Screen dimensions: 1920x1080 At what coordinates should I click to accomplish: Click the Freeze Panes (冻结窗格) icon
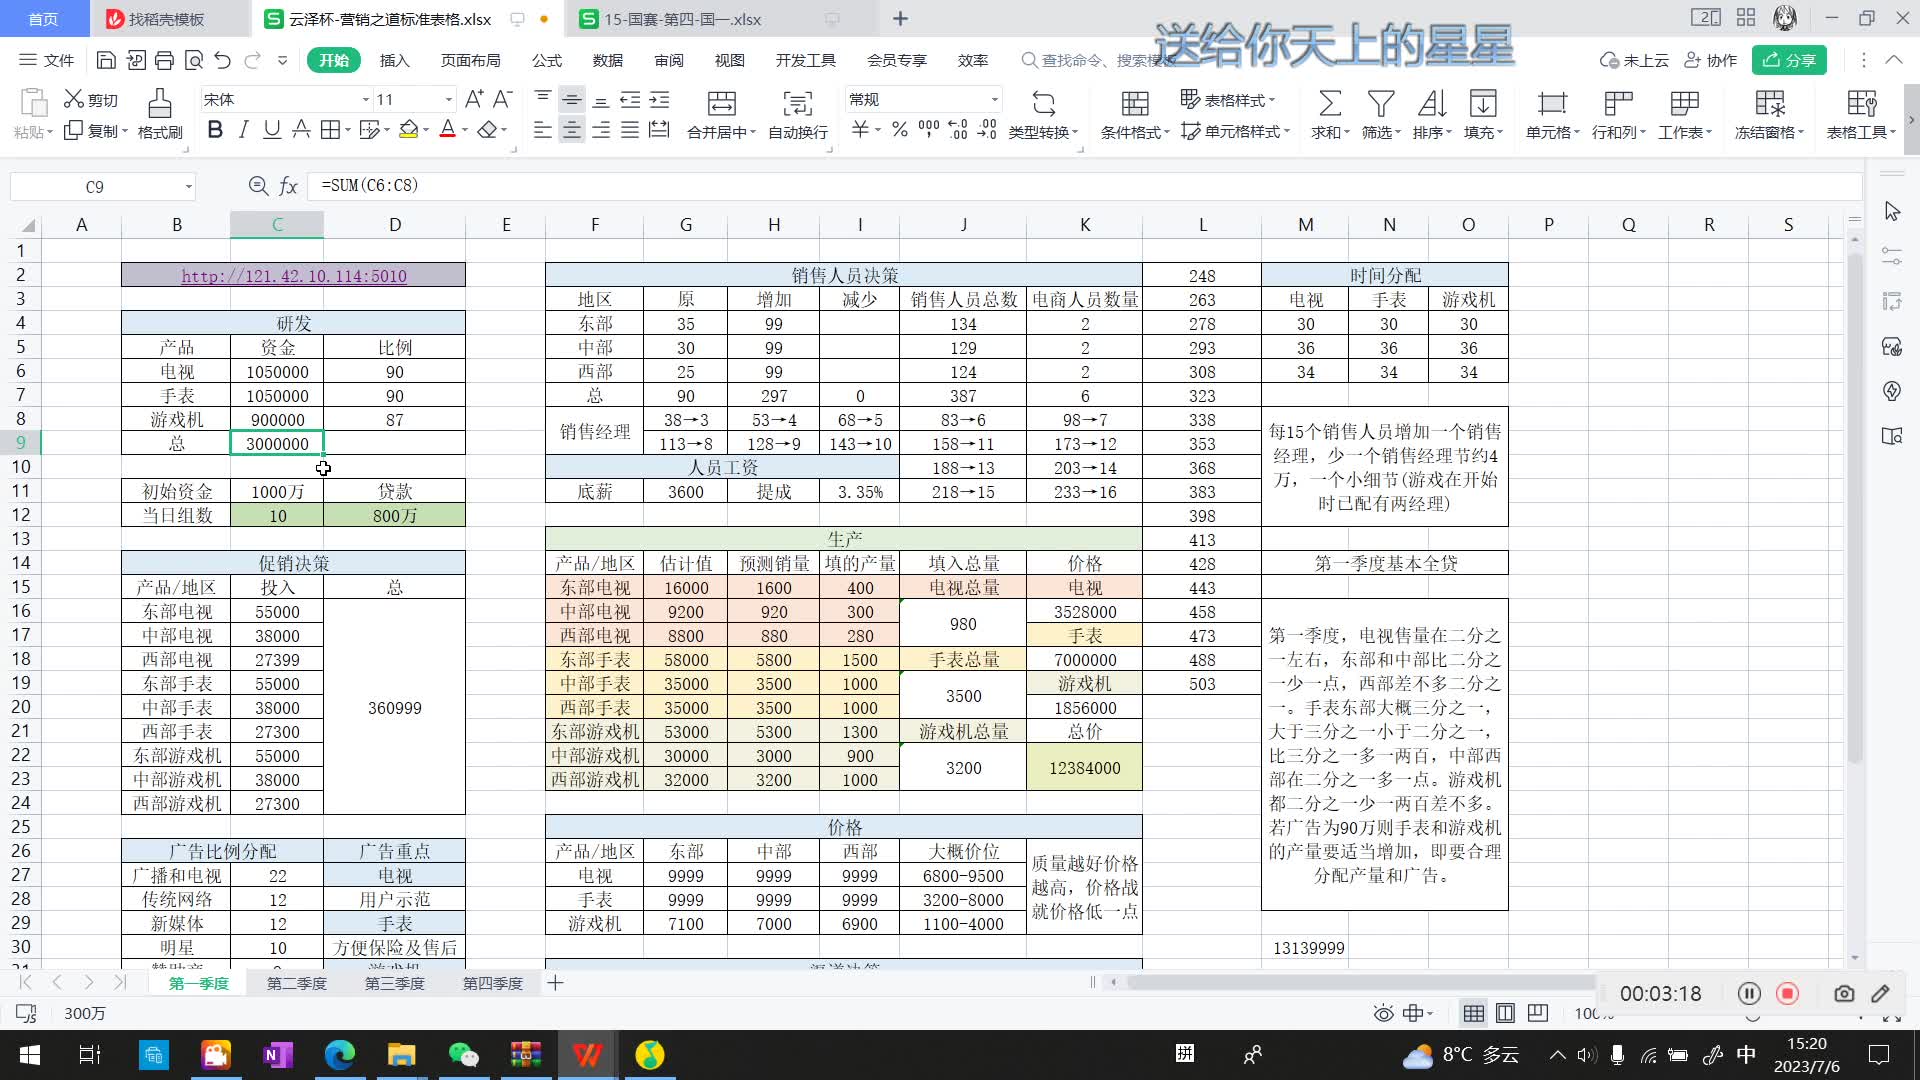coord(1769,103)
